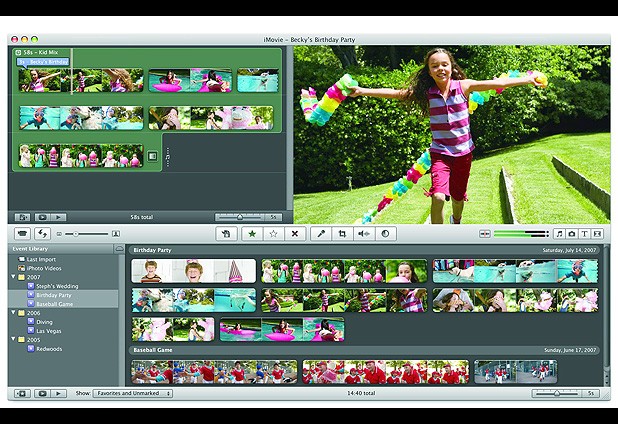The image size is (618, 424).
Task: Mark selection as favorite (filled star)
Action: pos(252,234)
